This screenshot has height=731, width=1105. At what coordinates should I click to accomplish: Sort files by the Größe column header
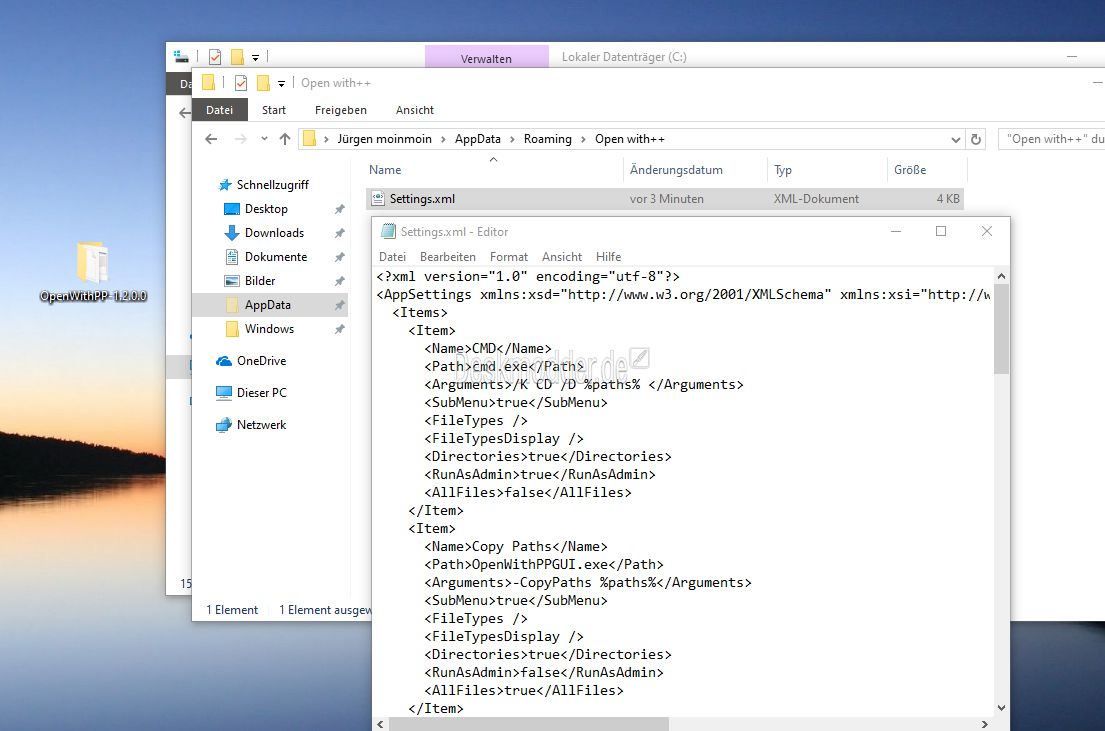pyautogui.click(x=926, y=169)
